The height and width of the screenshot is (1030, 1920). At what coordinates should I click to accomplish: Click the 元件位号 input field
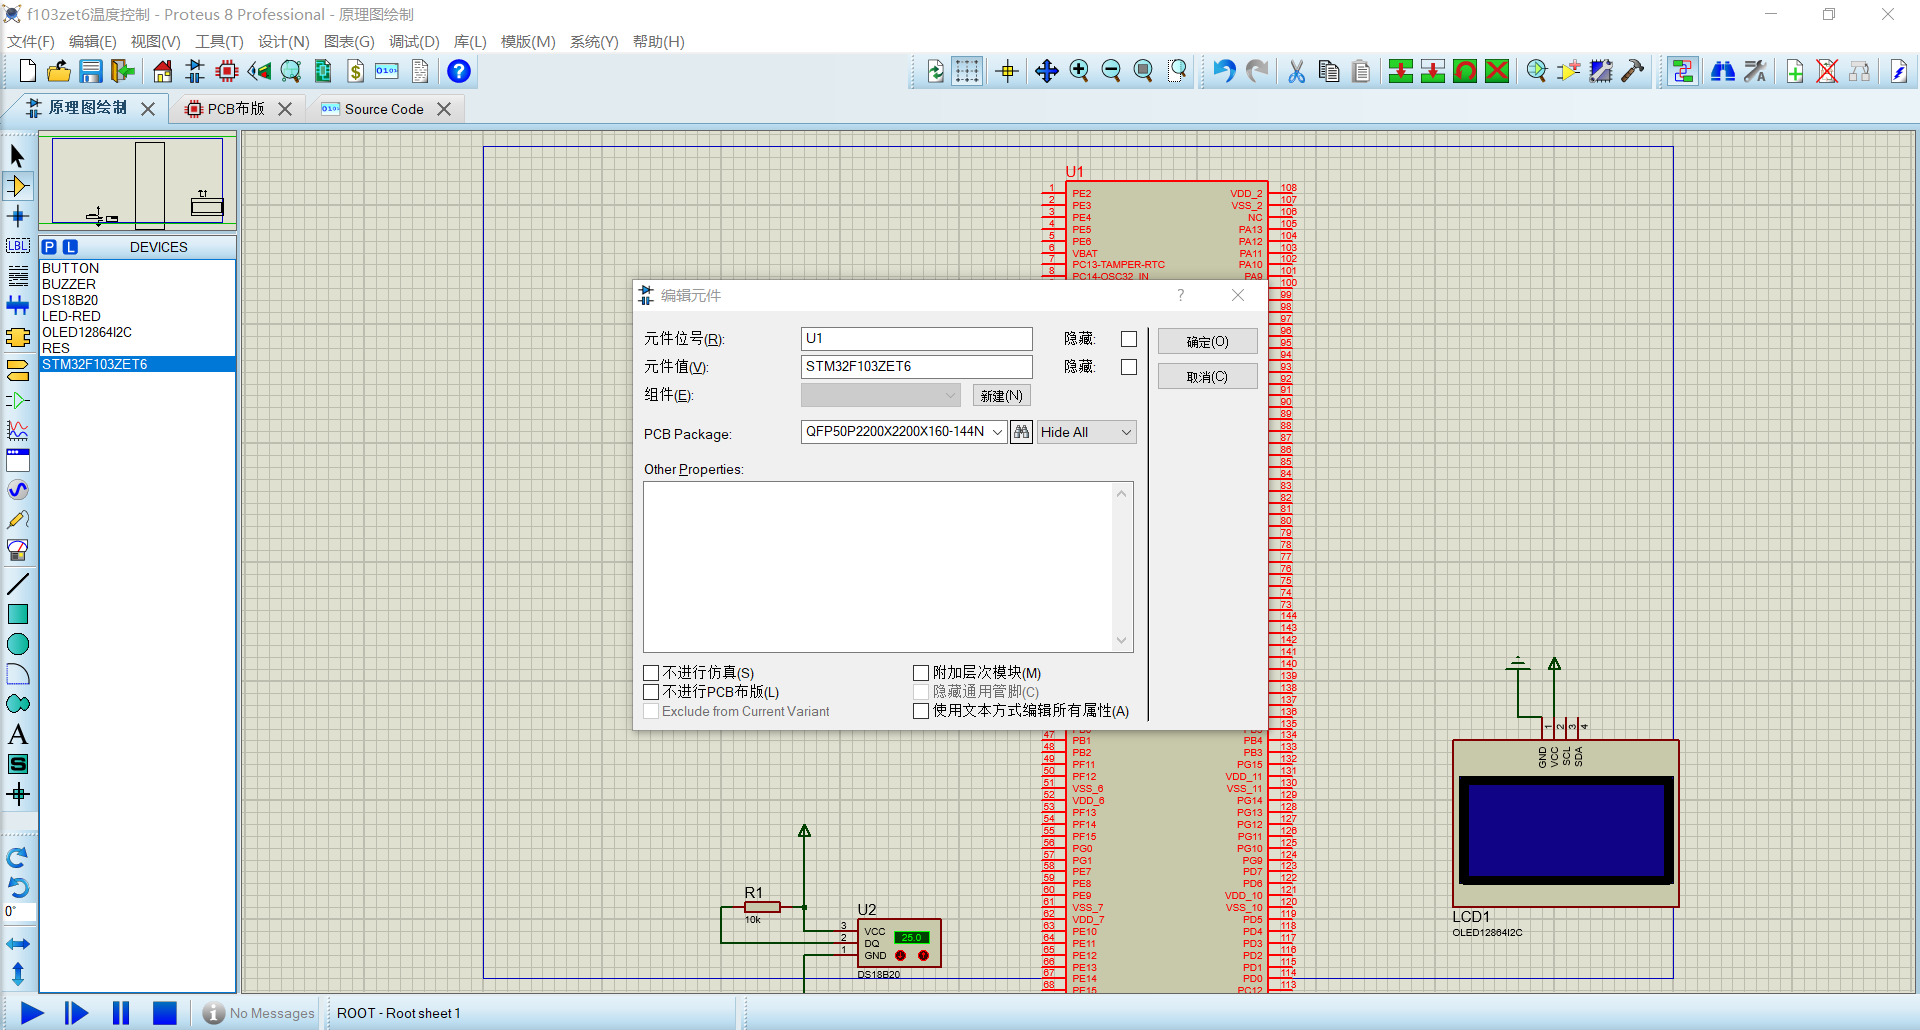[x=916, y=339]
